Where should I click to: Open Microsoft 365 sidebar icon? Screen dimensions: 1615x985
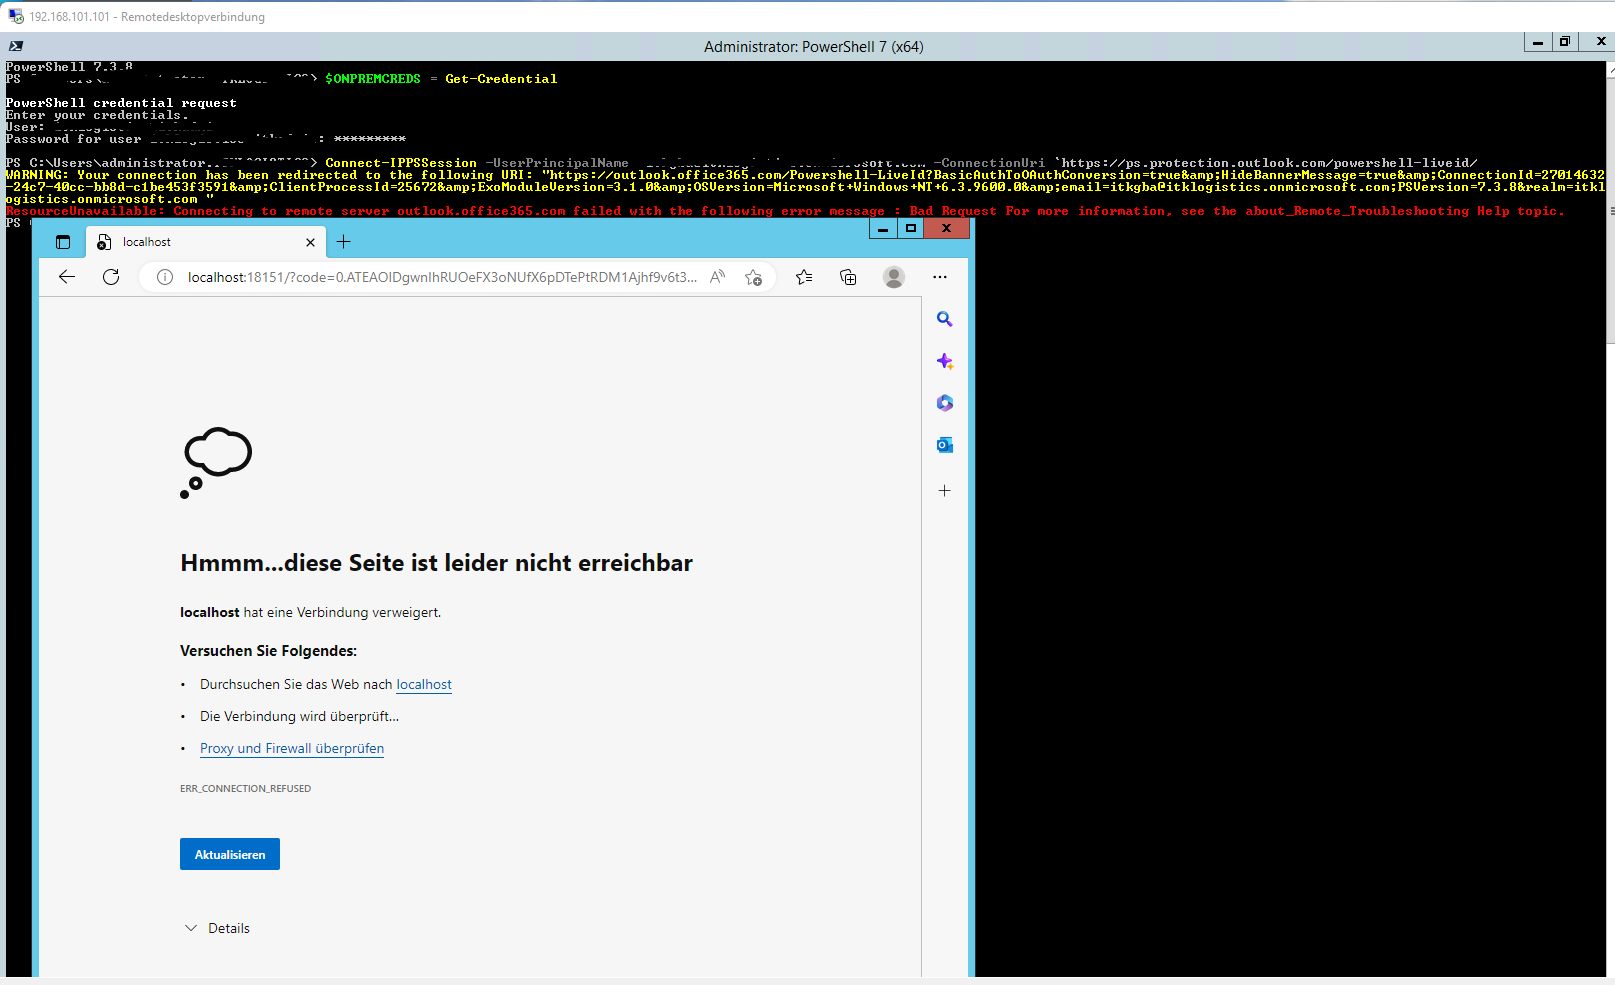(x=944, y=403)
